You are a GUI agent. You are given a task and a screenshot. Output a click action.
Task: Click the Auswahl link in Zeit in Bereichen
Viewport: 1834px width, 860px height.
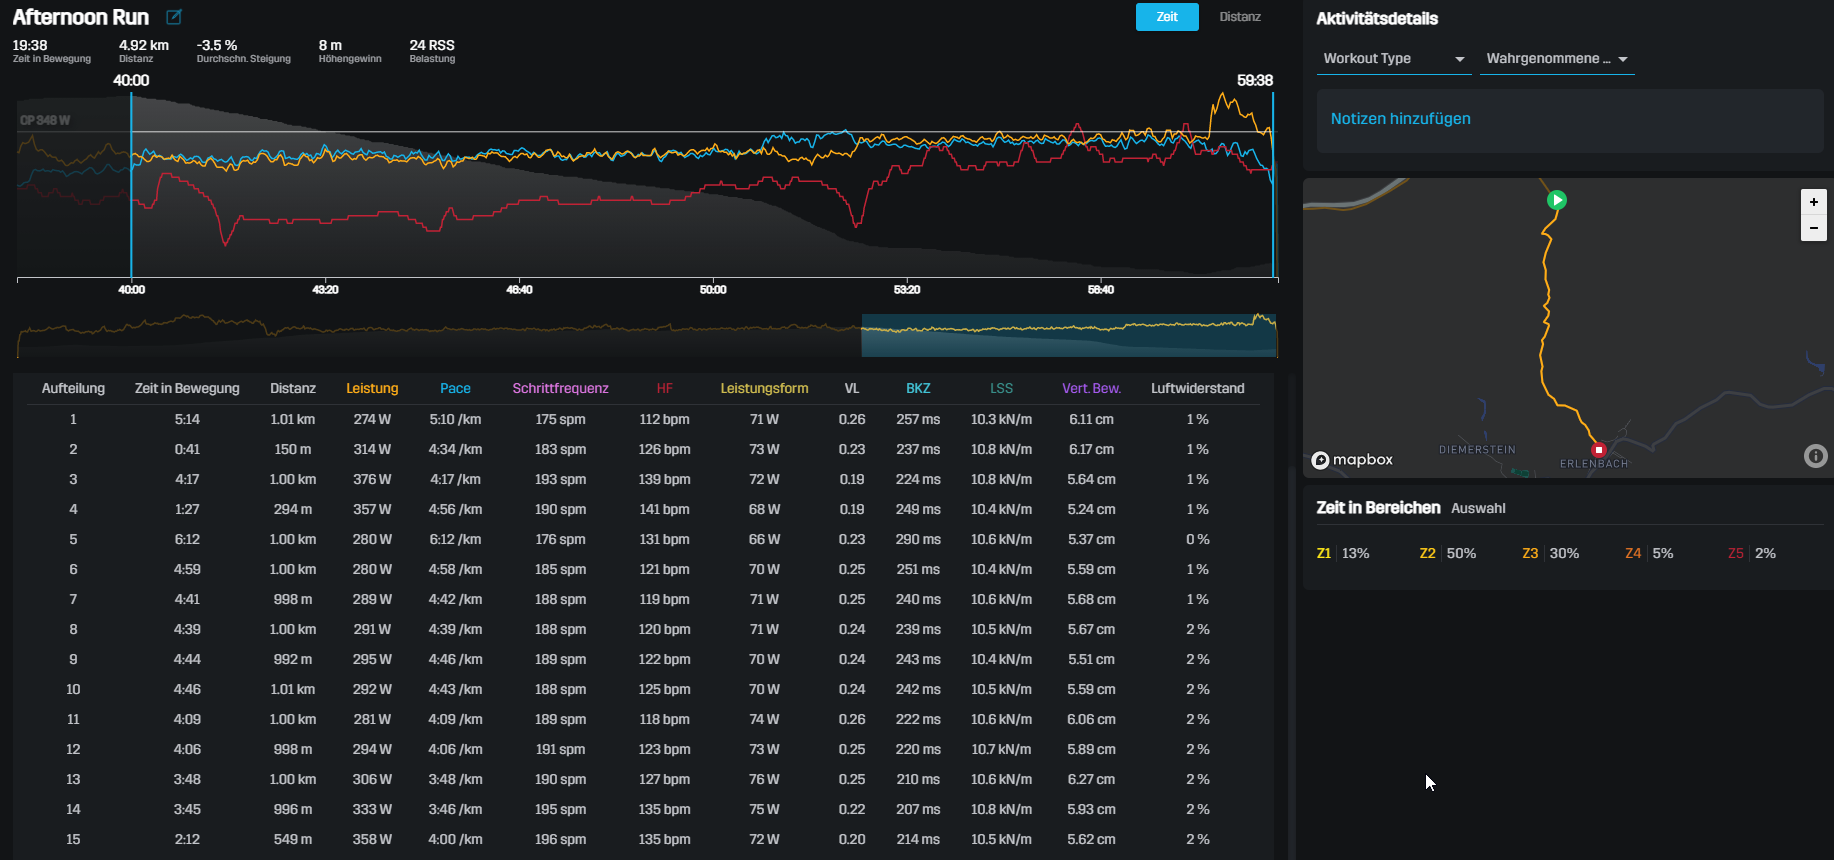(1477, 508)
